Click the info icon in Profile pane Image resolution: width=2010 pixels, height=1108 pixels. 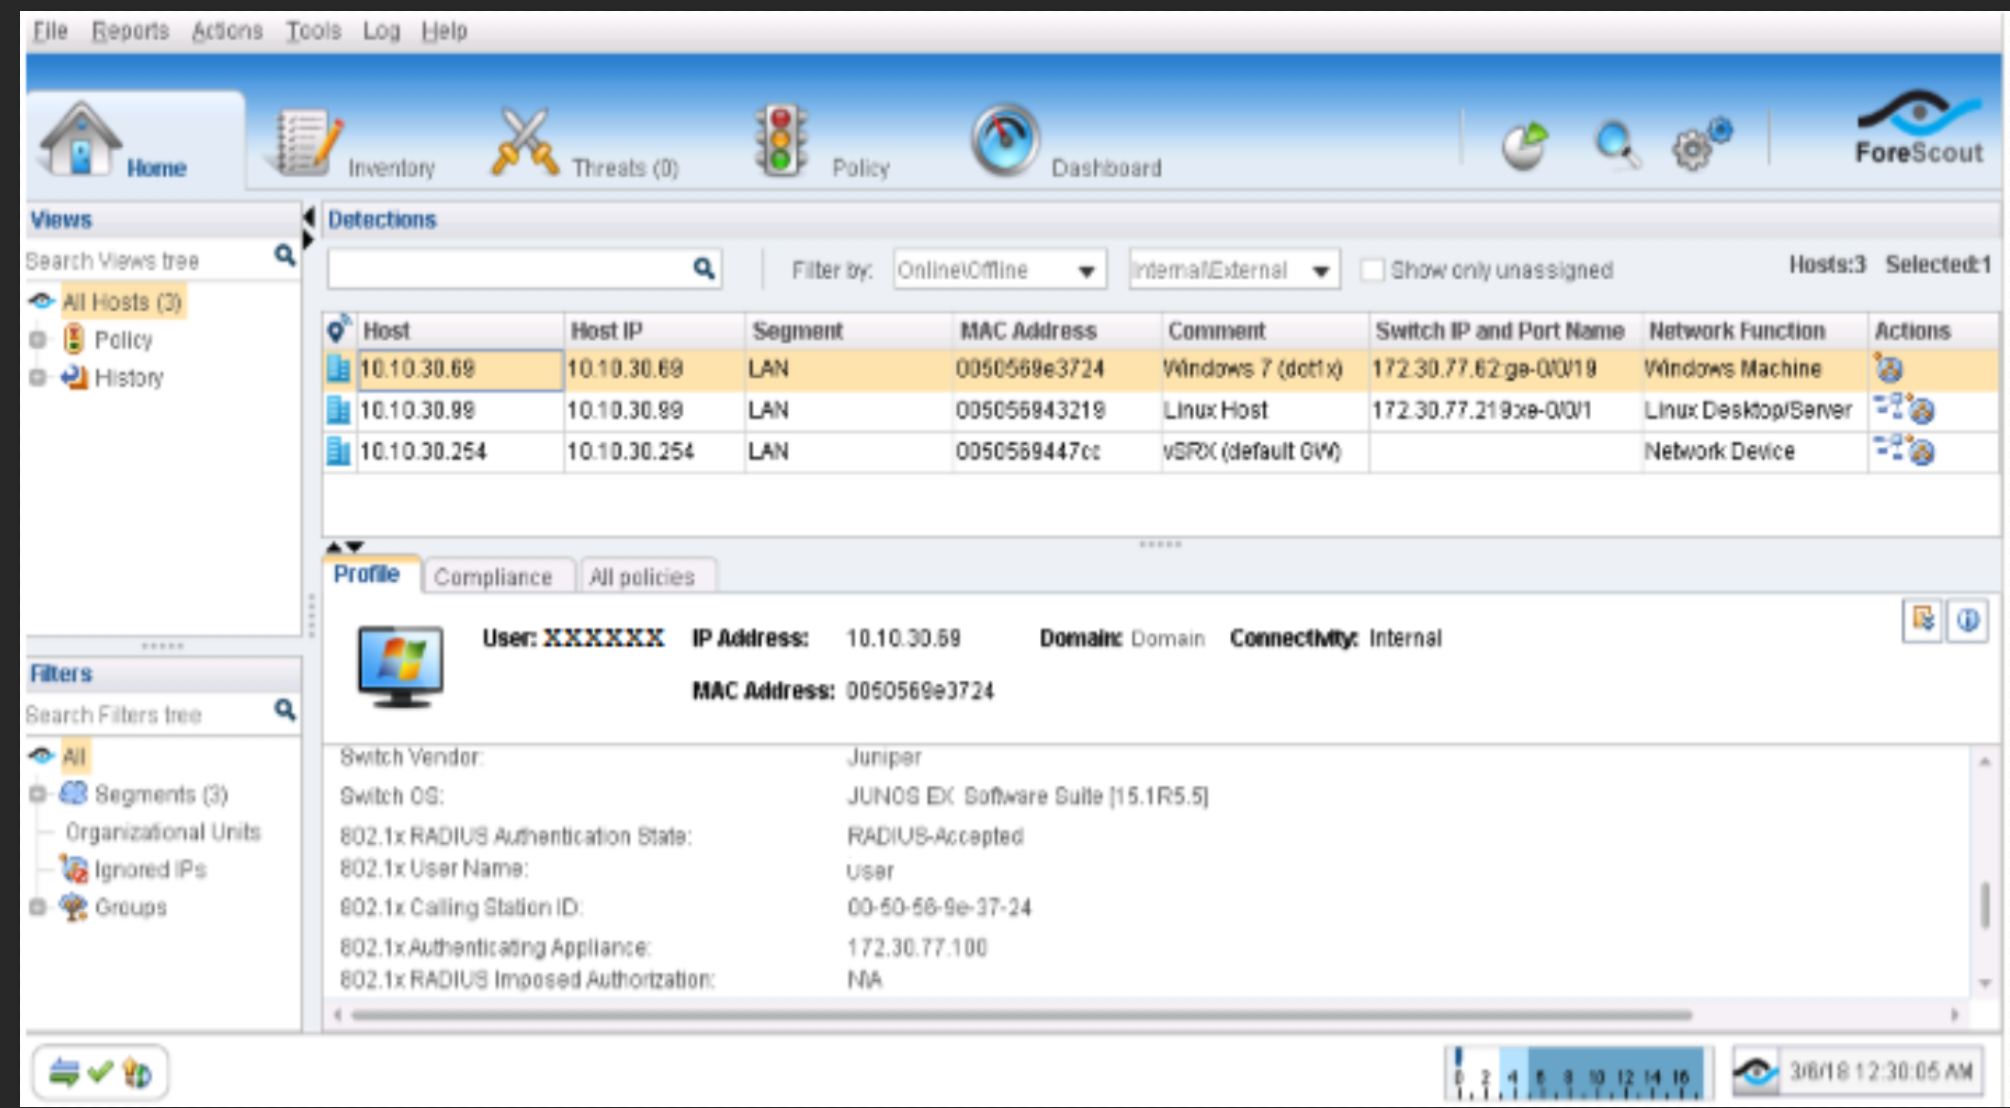click(1967, 621)
